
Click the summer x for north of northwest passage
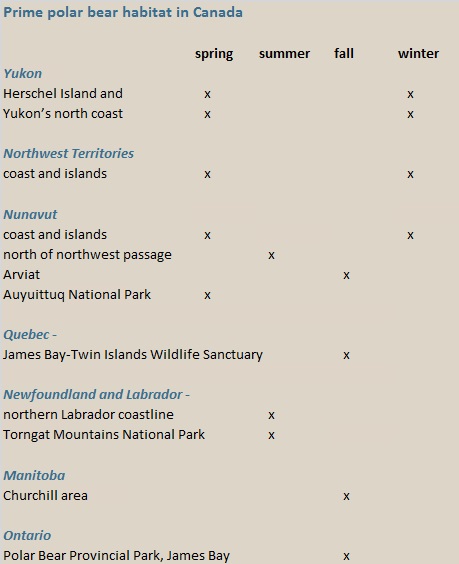coord(272,255)
